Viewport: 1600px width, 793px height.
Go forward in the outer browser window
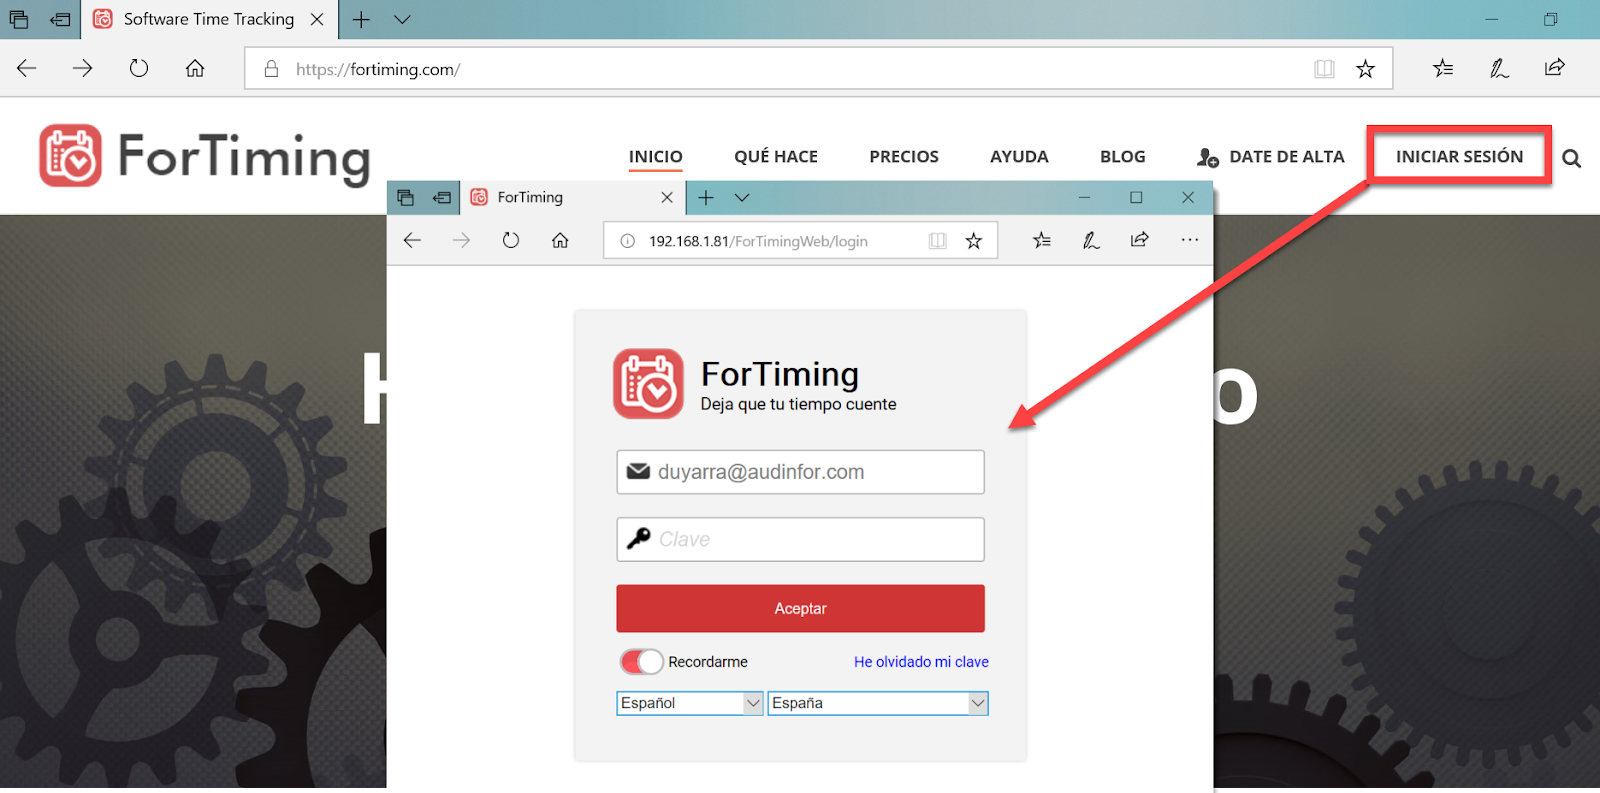(x=83, y=68)
